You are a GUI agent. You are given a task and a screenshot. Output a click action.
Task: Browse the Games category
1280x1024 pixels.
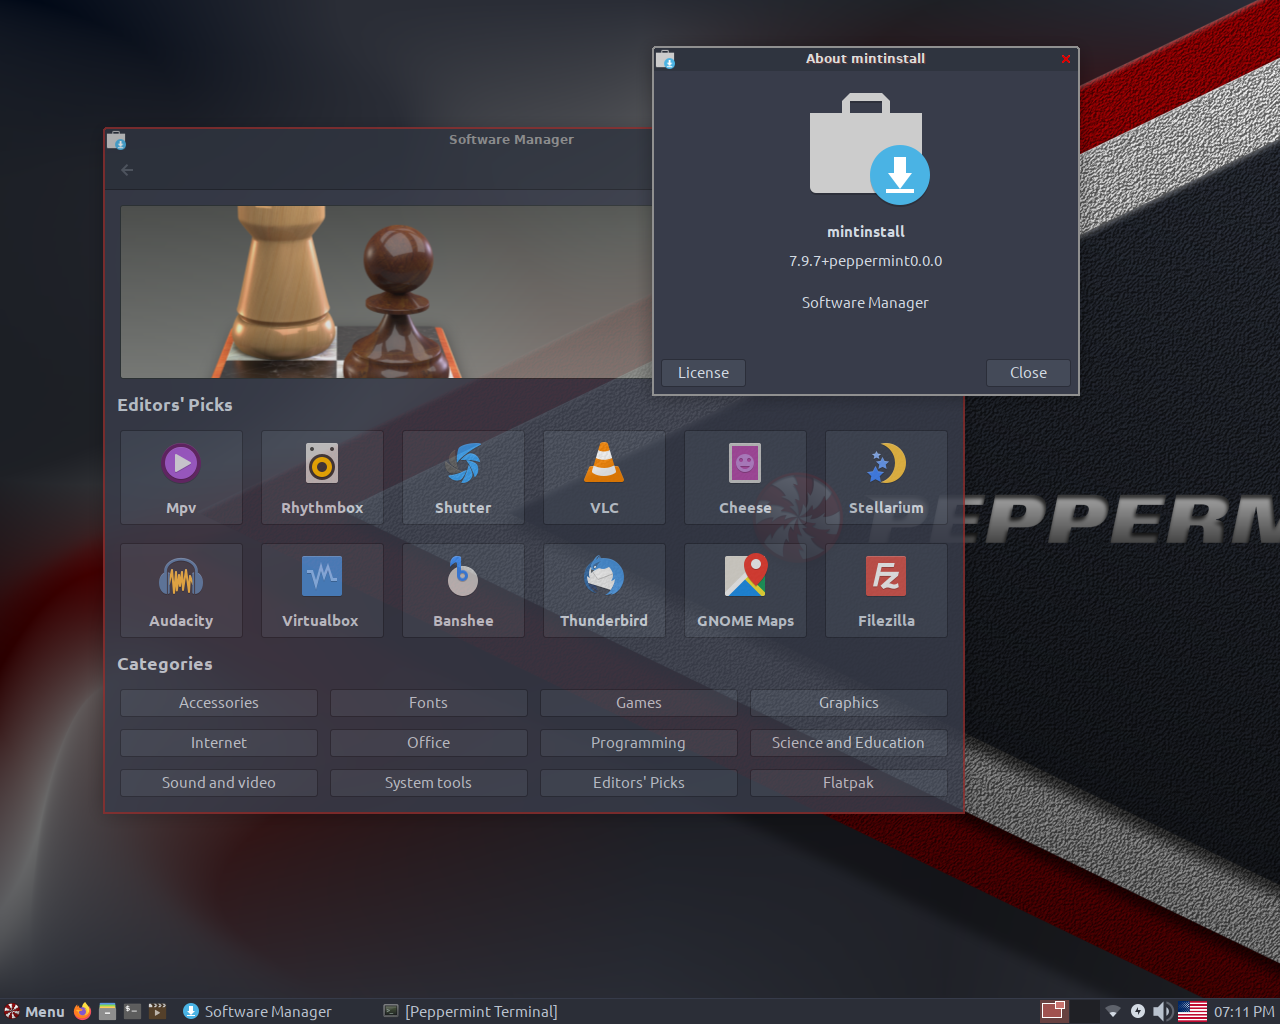639,703
